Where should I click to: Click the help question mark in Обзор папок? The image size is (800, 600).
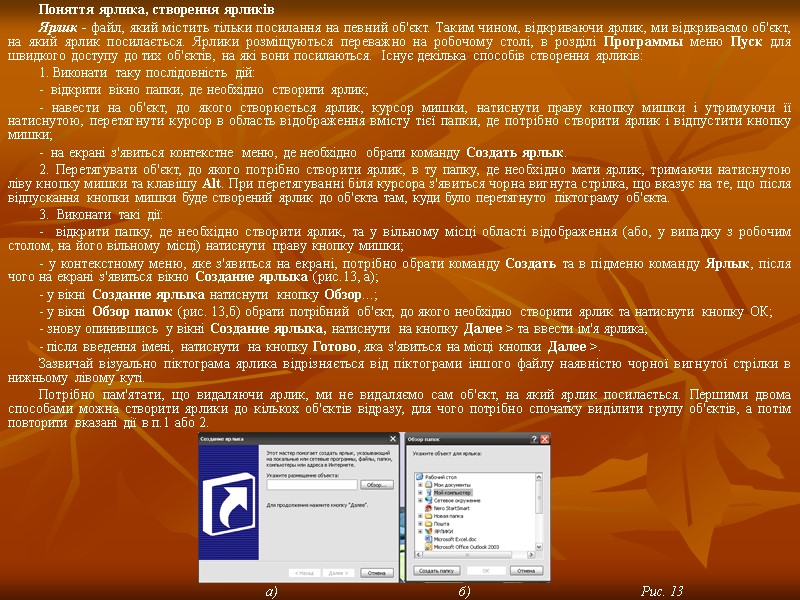tap(534, 439)
